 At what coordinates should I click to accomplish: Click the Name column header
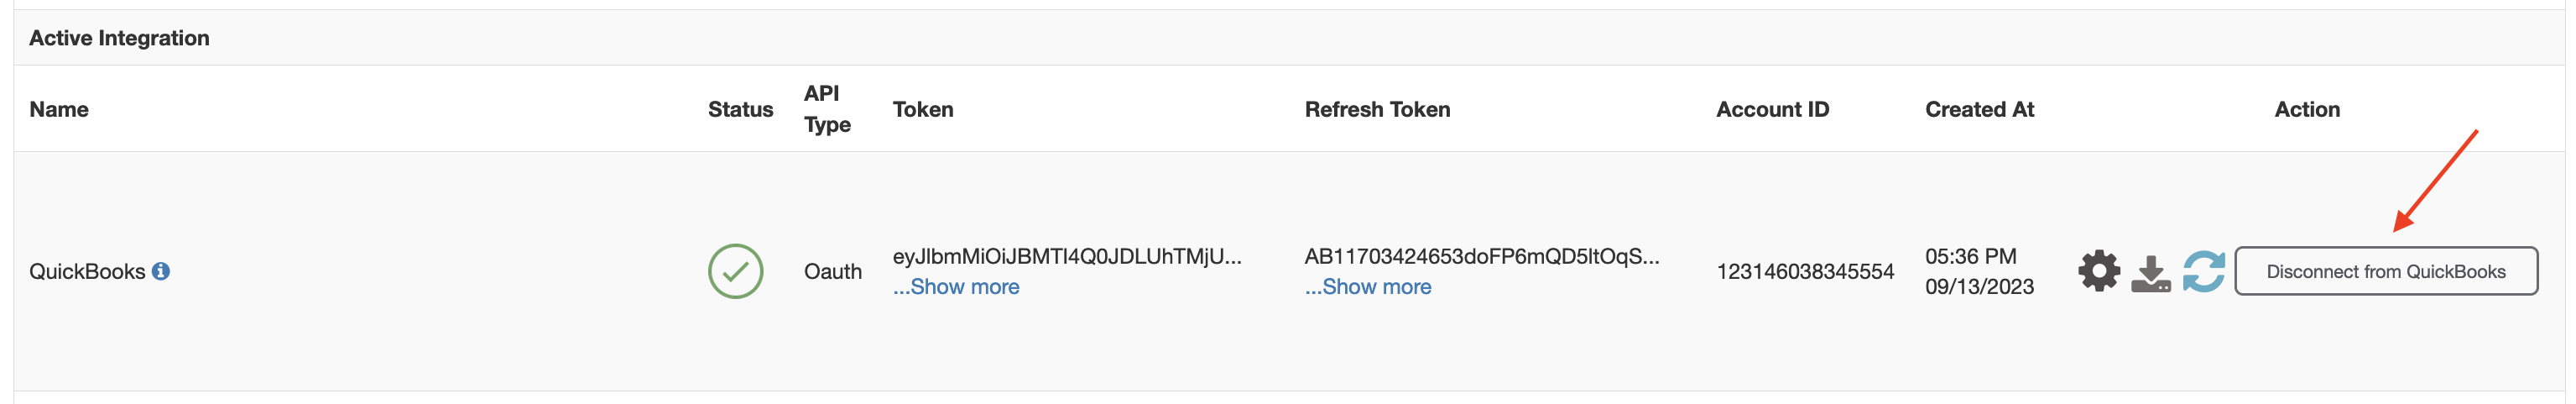[x=59, y=109]
